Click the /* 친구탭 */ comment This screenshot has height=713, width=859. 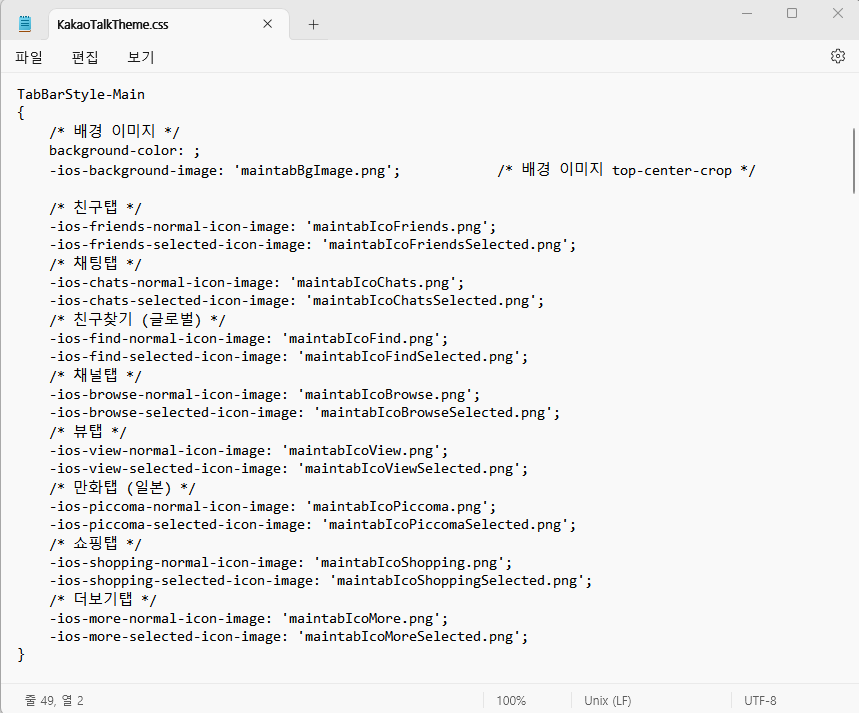(x=95, y=207)
